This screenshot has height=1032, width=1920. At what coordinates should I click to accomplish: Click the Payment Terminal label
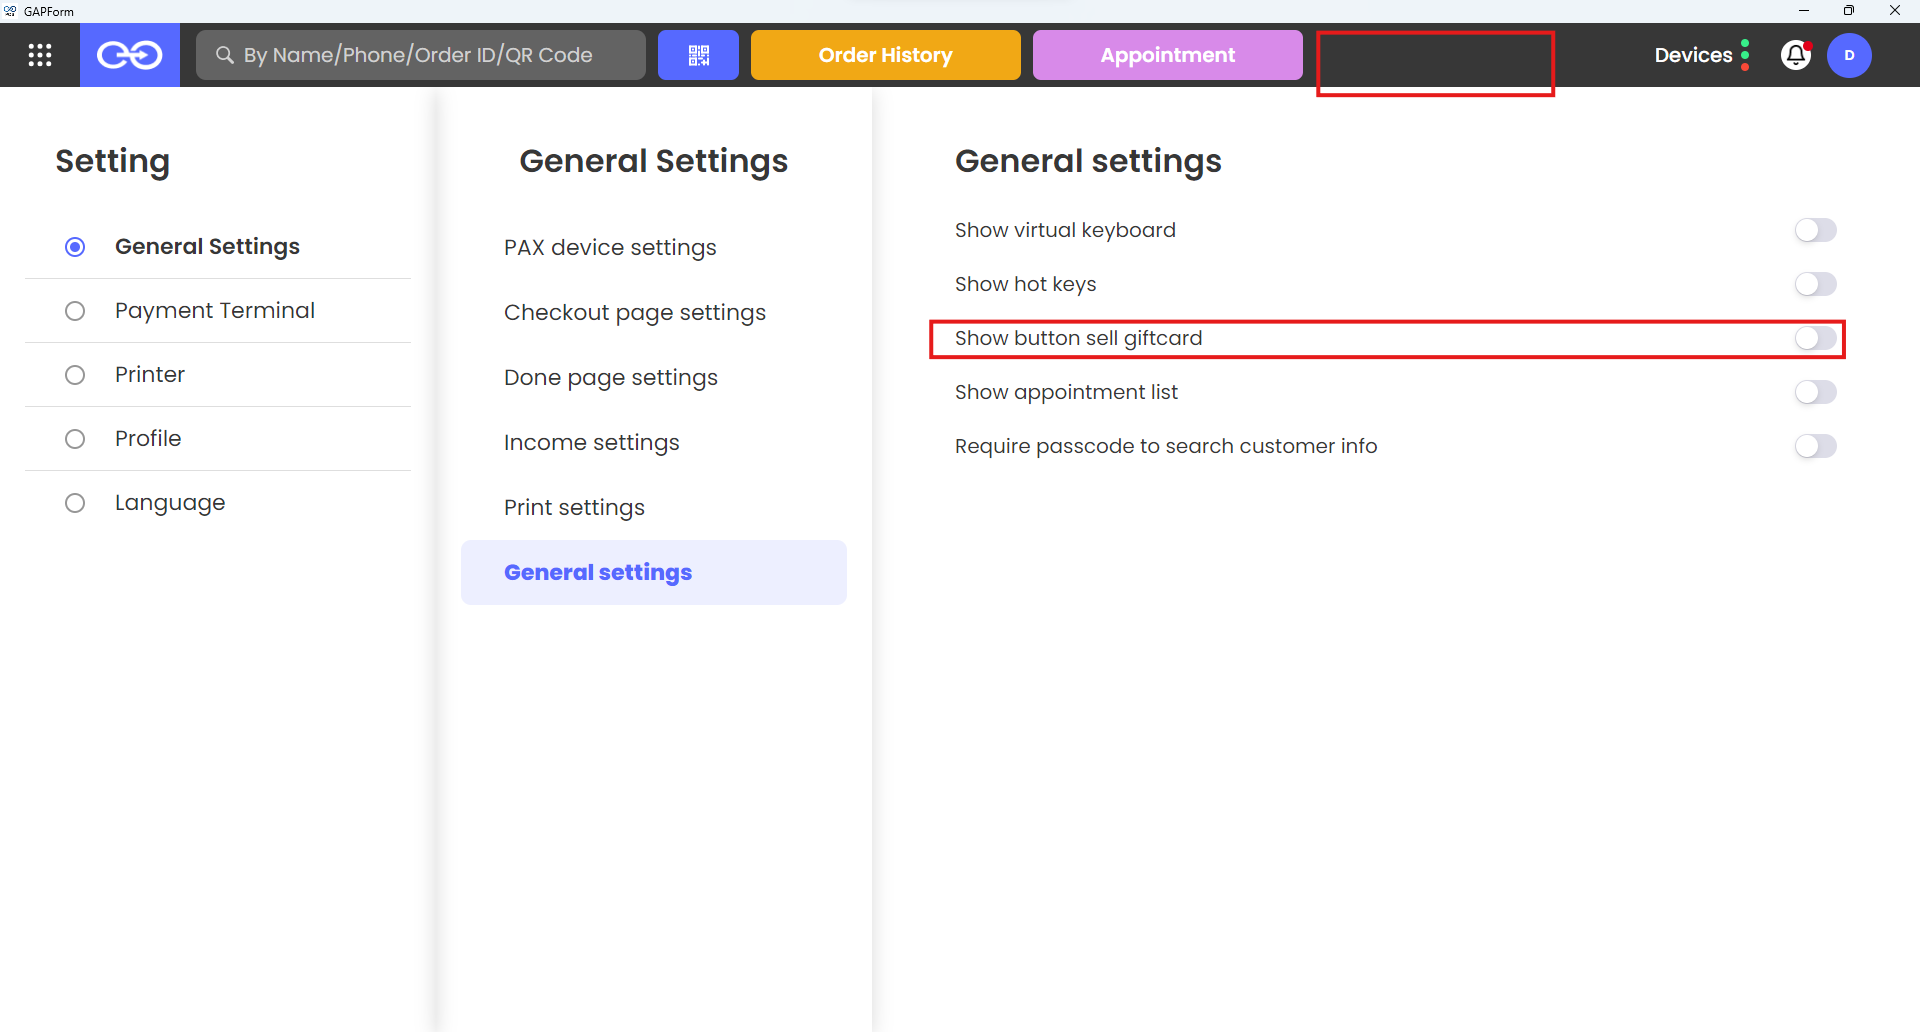pos(215,311)
